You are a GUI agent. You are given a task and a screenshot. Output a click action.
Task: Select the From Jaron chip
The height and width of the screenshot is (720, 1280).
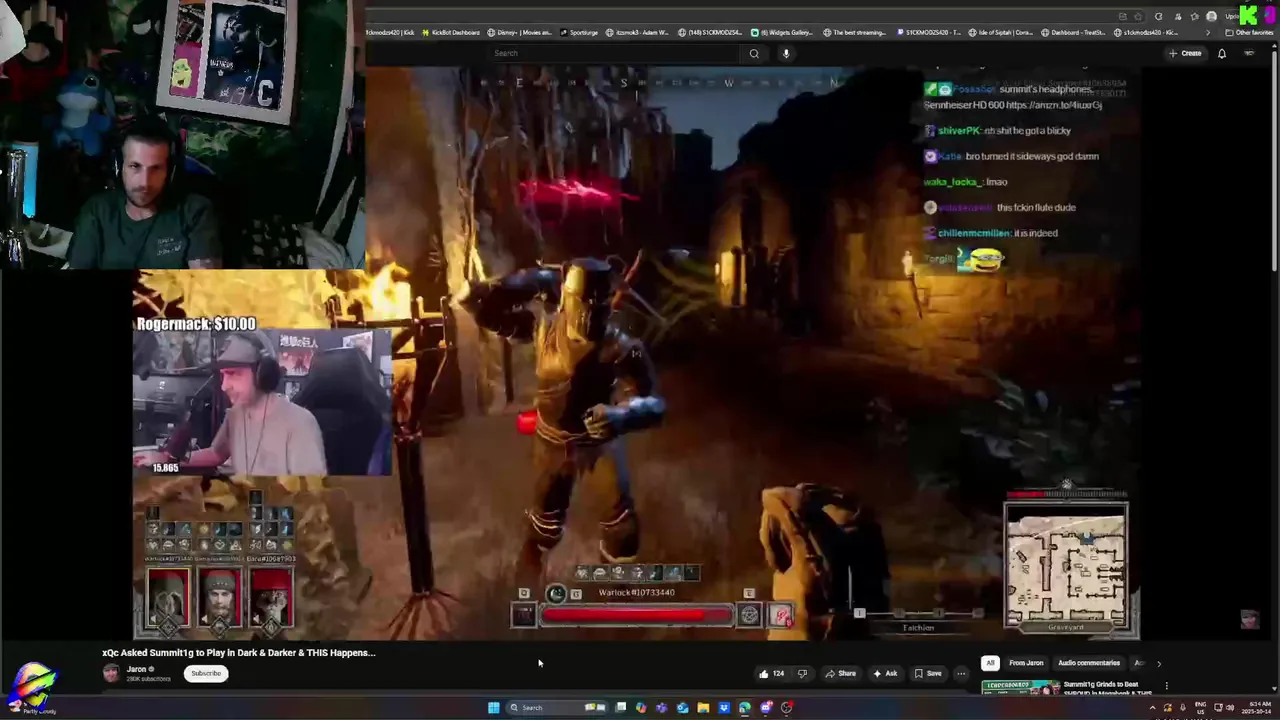1026,663
